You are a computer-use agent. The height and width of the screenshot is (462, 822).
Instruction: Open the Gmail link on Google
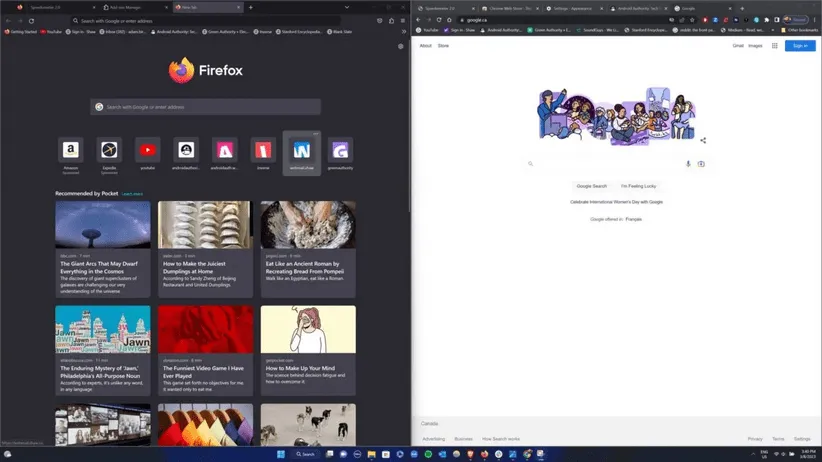(x=738, y=46)
